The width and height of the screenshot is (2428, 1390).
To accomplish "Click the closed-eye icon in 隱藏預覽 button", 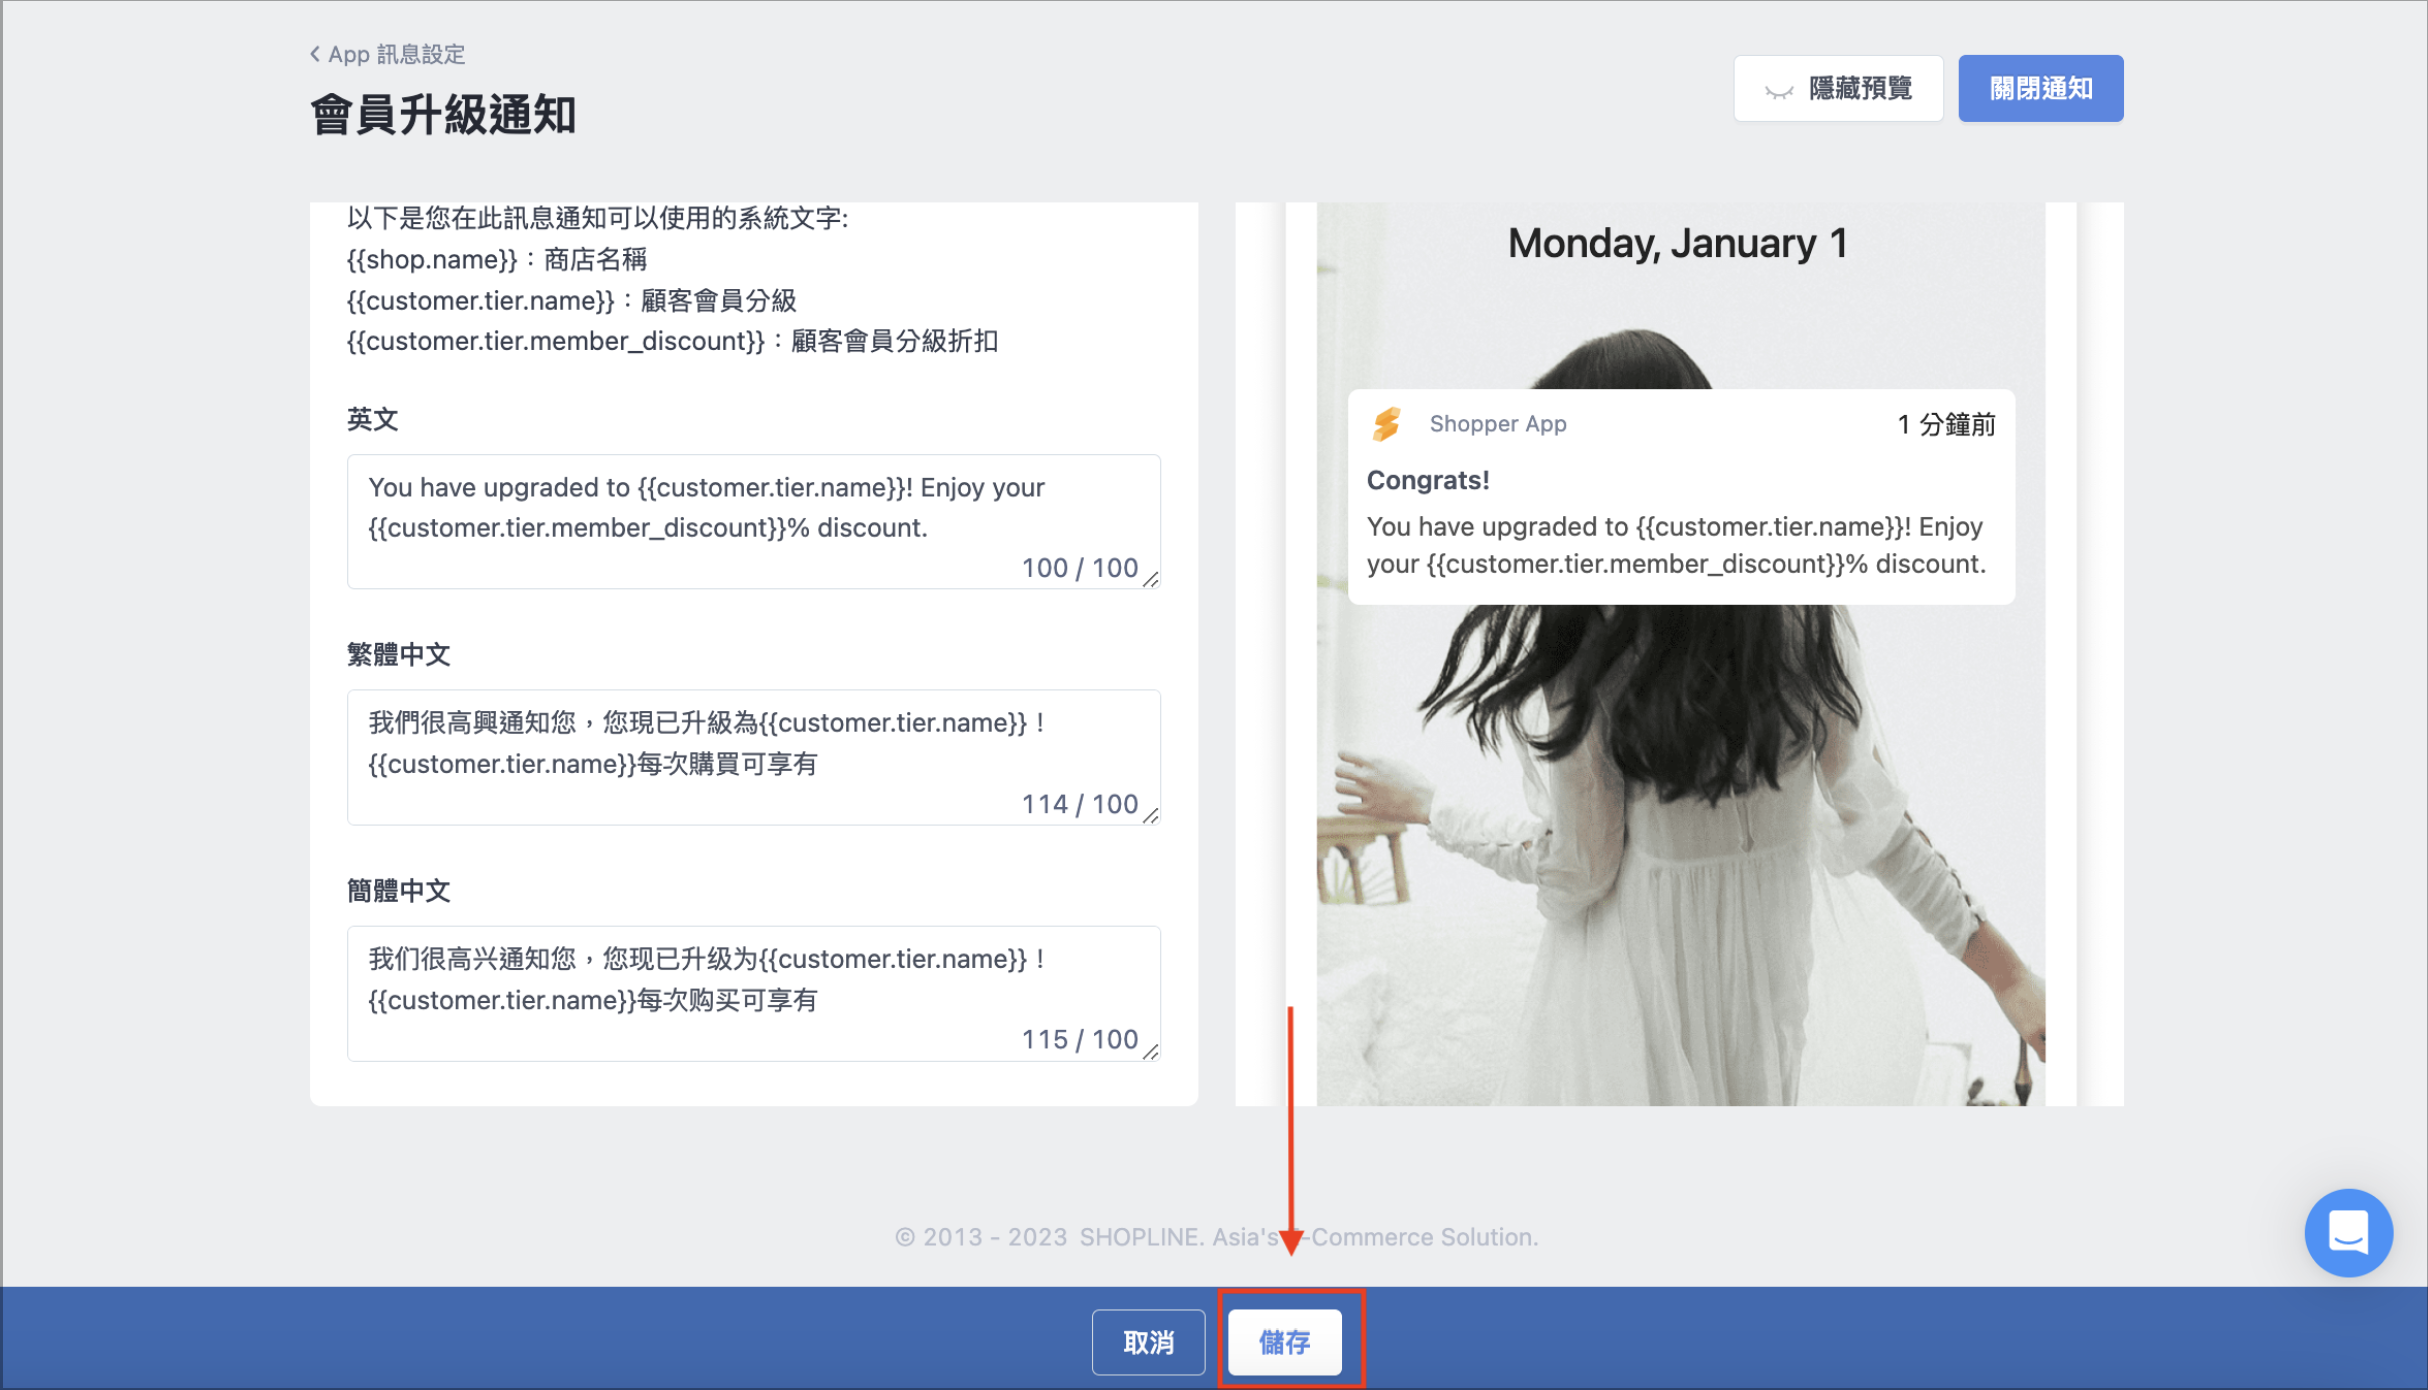I will [1779, 91].
